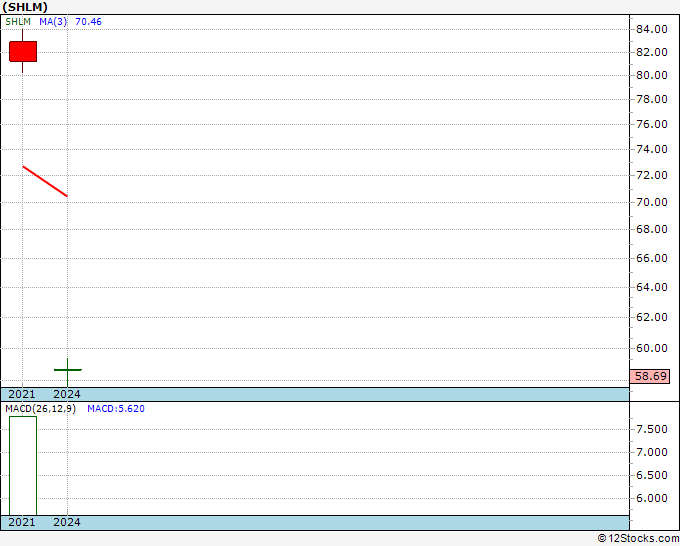Click the MACD(26,12,9) indicator label
The height and width of the screenshot is (546, 680).
point(40,409)
